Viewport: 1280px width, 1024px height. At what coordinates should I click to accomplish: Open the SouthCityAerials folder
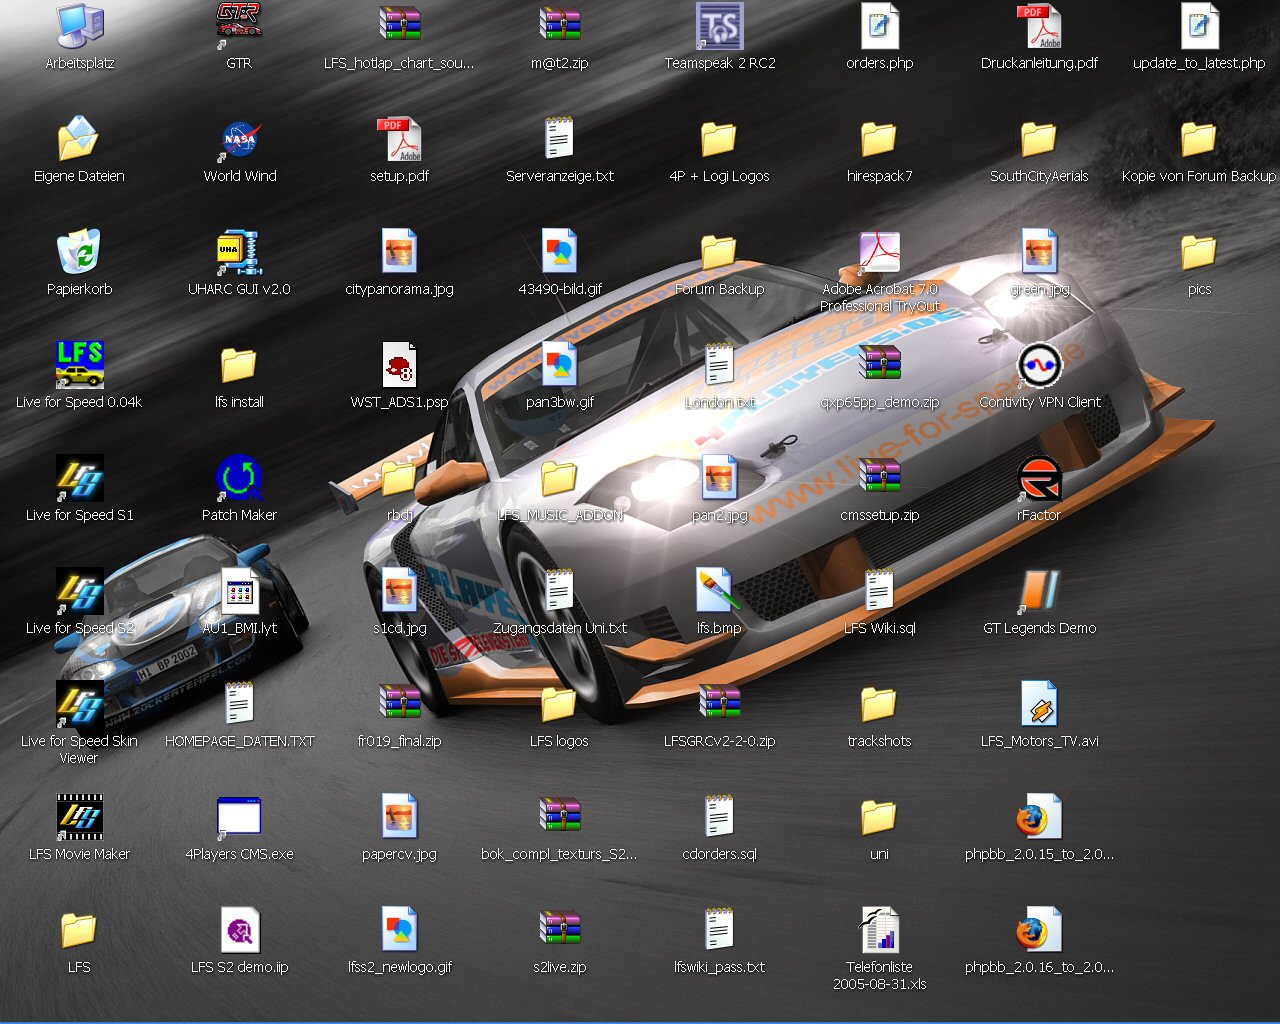[x=1040, y=140]
